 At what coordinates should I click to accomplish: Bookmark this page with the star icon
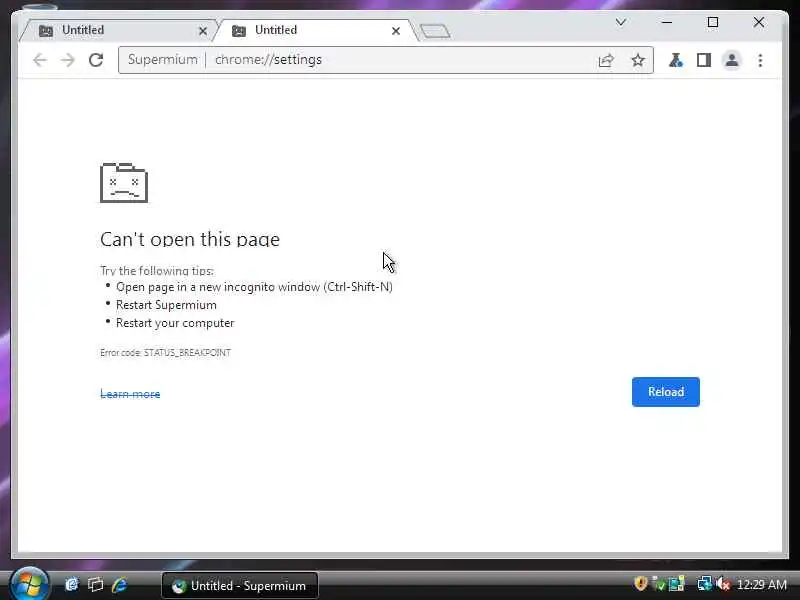coord(638,60)
